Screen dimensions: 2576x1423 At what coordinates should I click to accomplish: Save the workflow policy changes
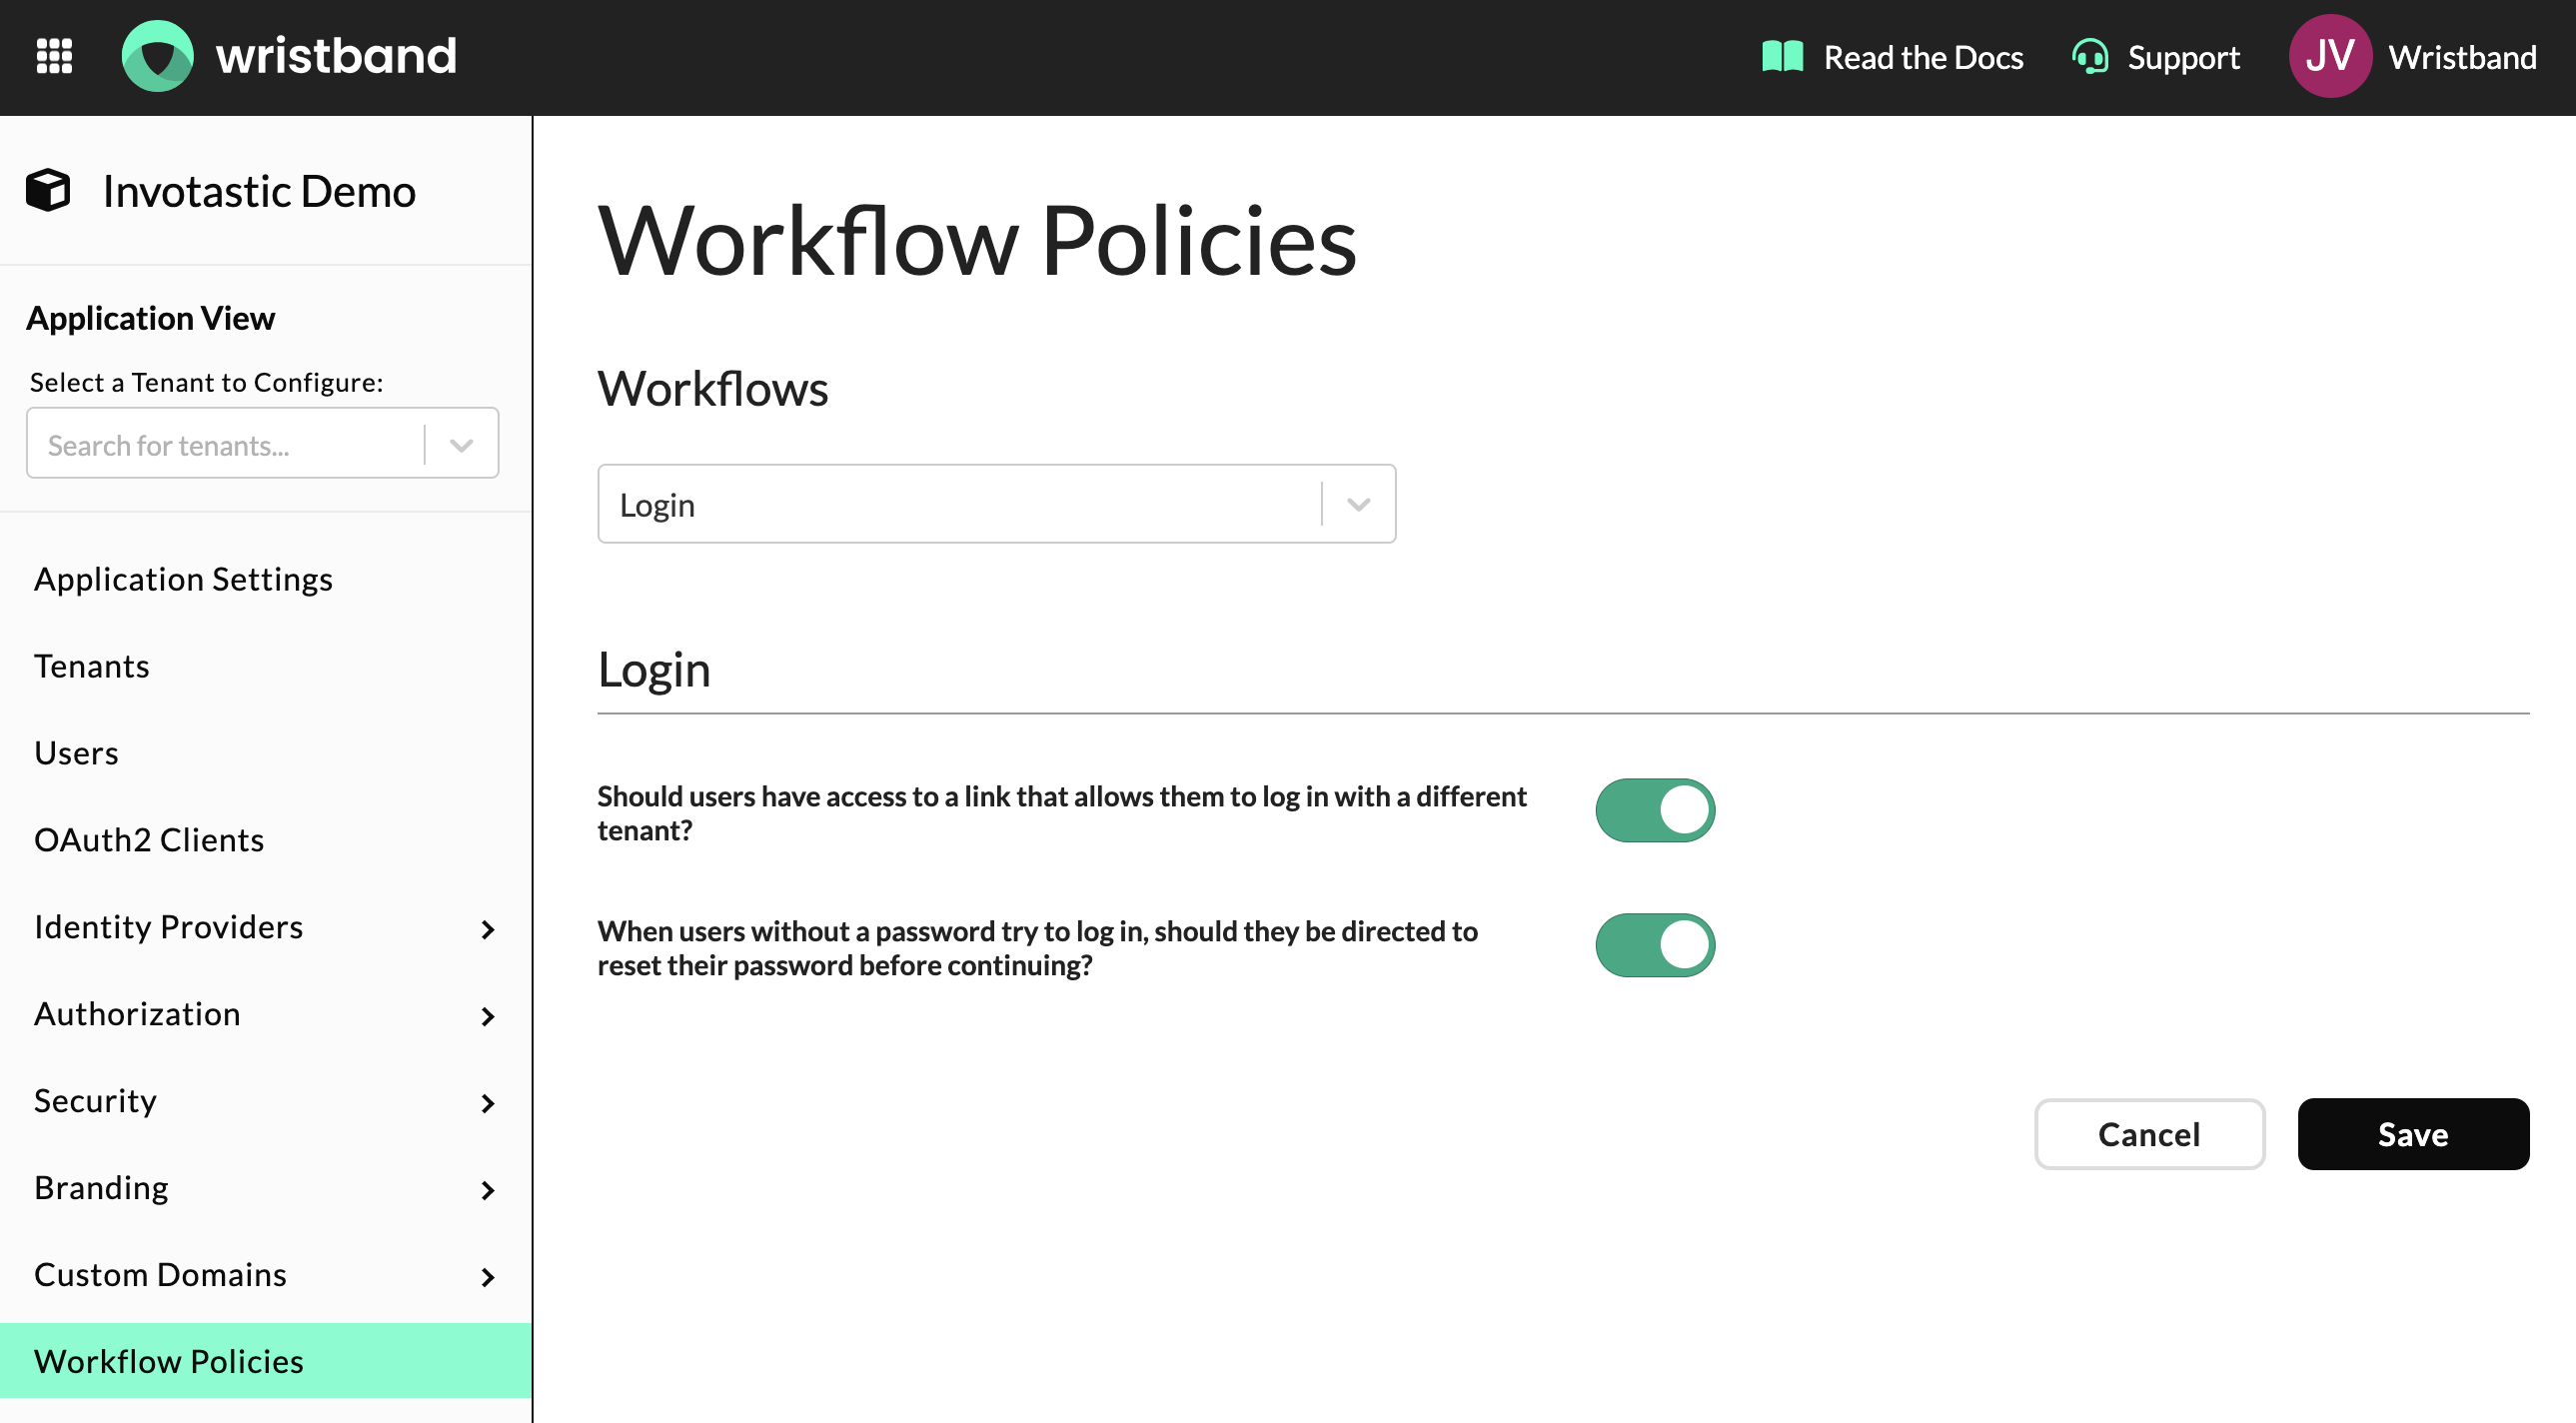2412,1134
